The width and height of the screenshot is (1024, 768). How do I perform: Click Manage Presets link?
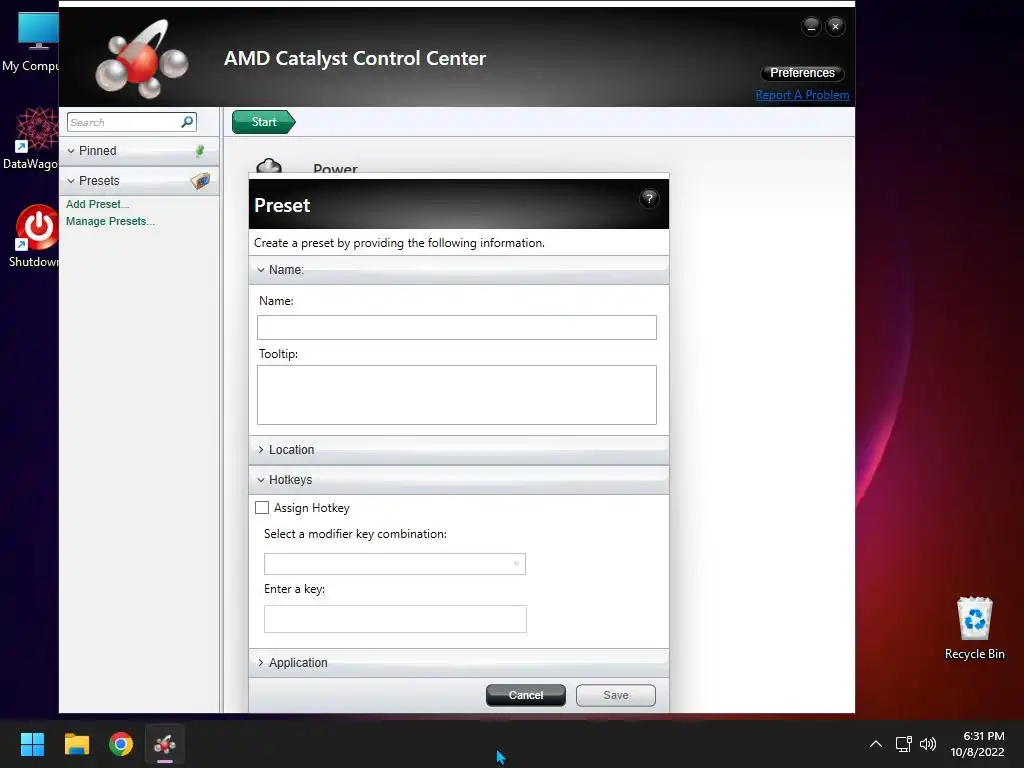coord(110,221)
